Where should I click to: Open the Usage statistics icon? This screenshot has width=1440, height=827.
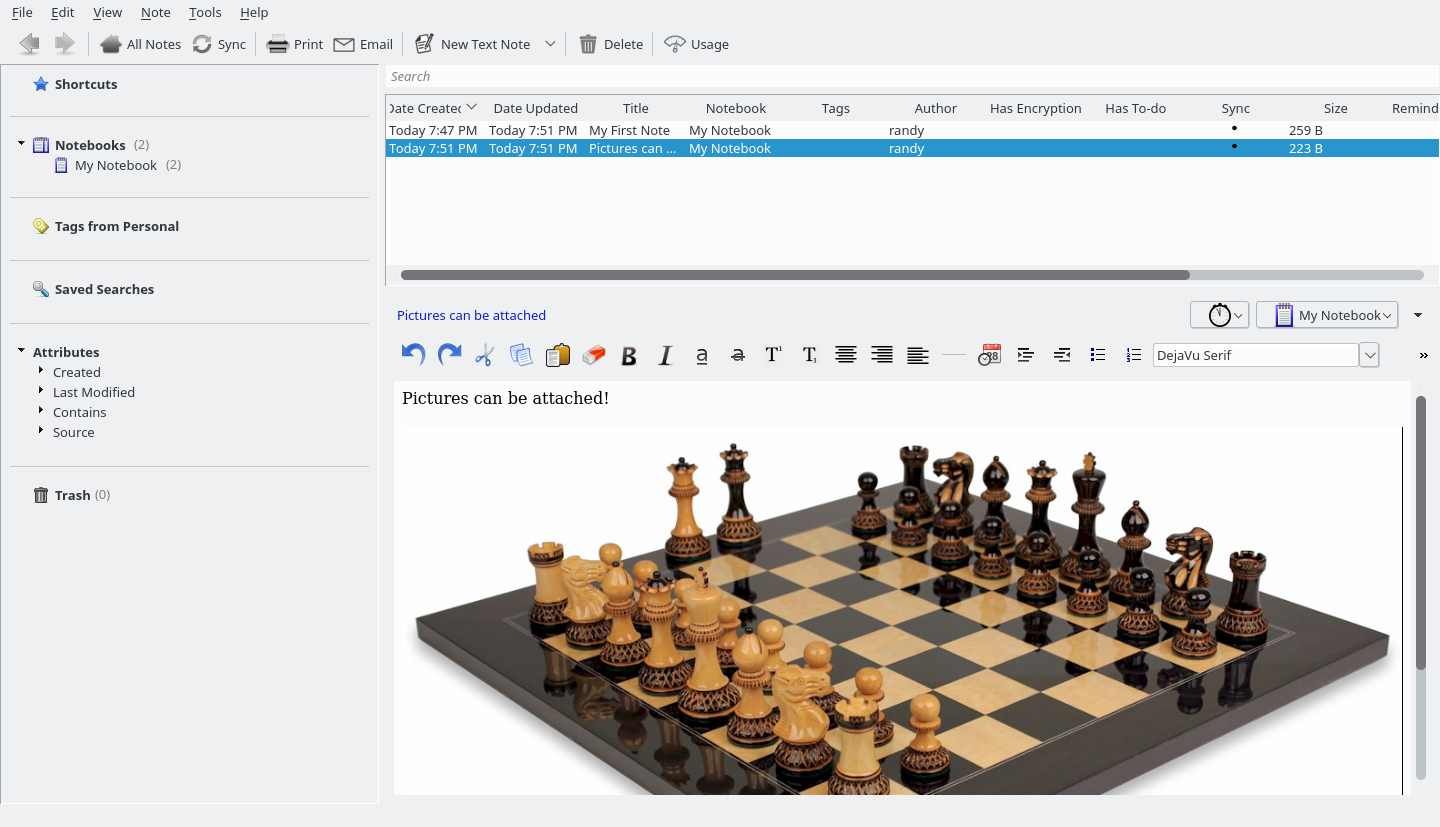(697, 44)
